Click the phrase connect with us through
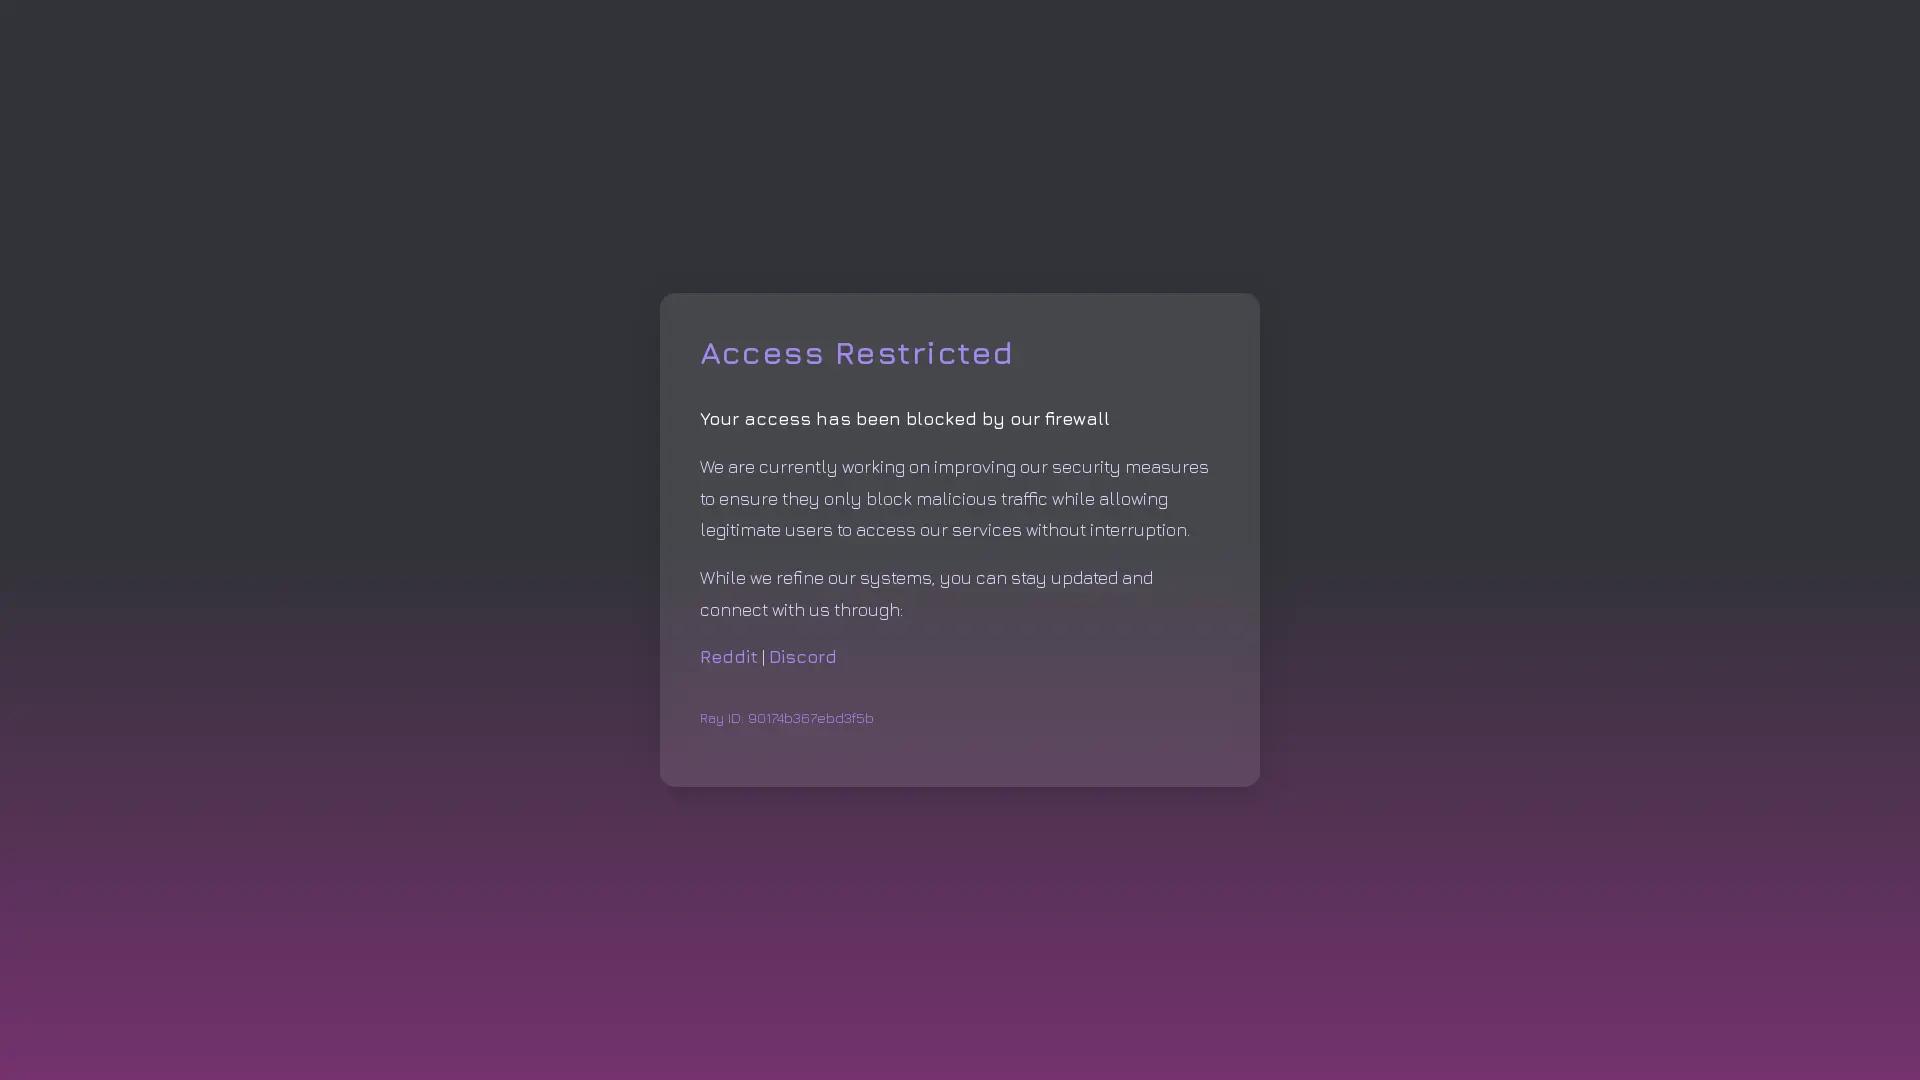This screenshot has width=1920, height=1080. [x=800, y=610]
